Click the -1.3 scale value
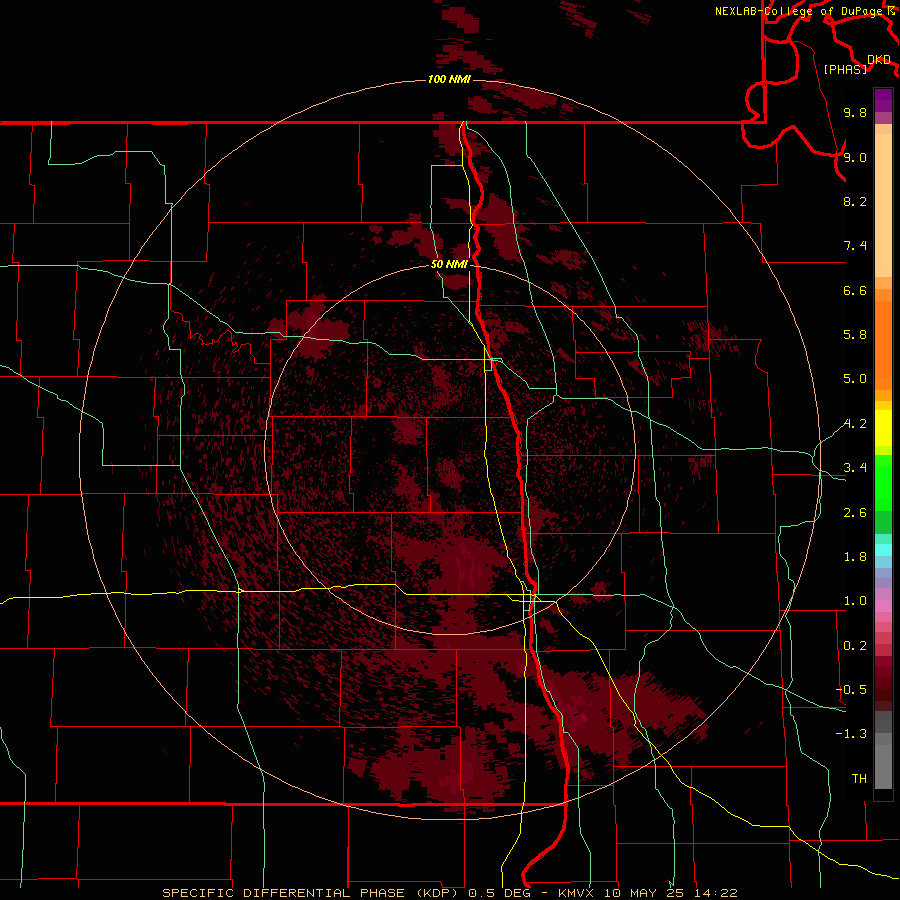 click(851, 734)
